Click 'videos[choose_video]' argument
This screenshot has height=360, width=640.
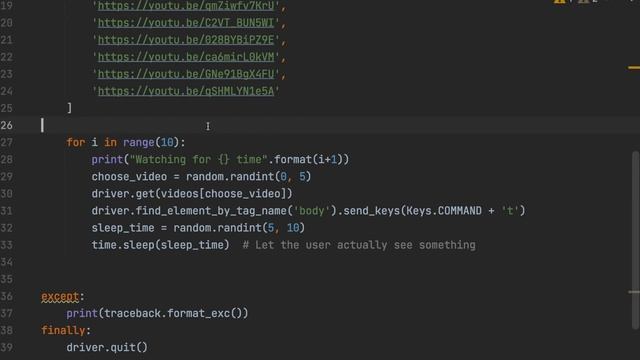(x=224, y=194)
